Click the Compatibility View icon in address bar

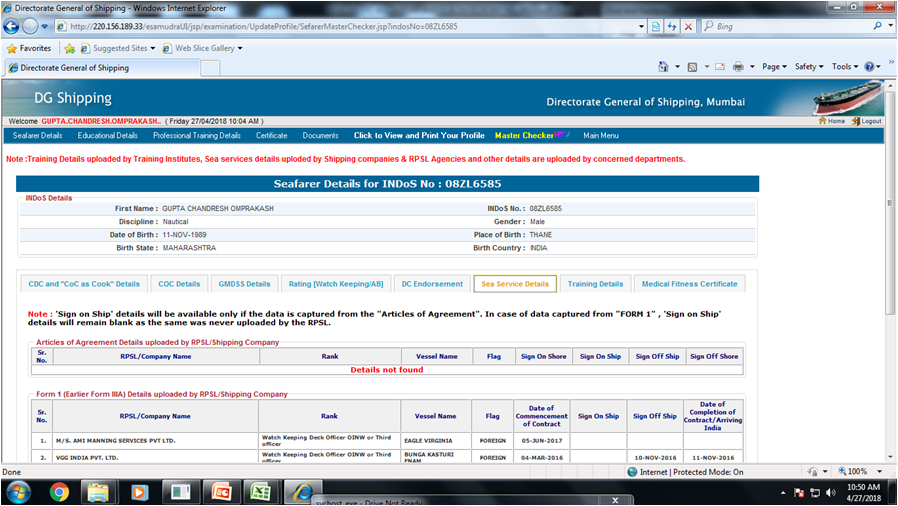tap(655, 26)
